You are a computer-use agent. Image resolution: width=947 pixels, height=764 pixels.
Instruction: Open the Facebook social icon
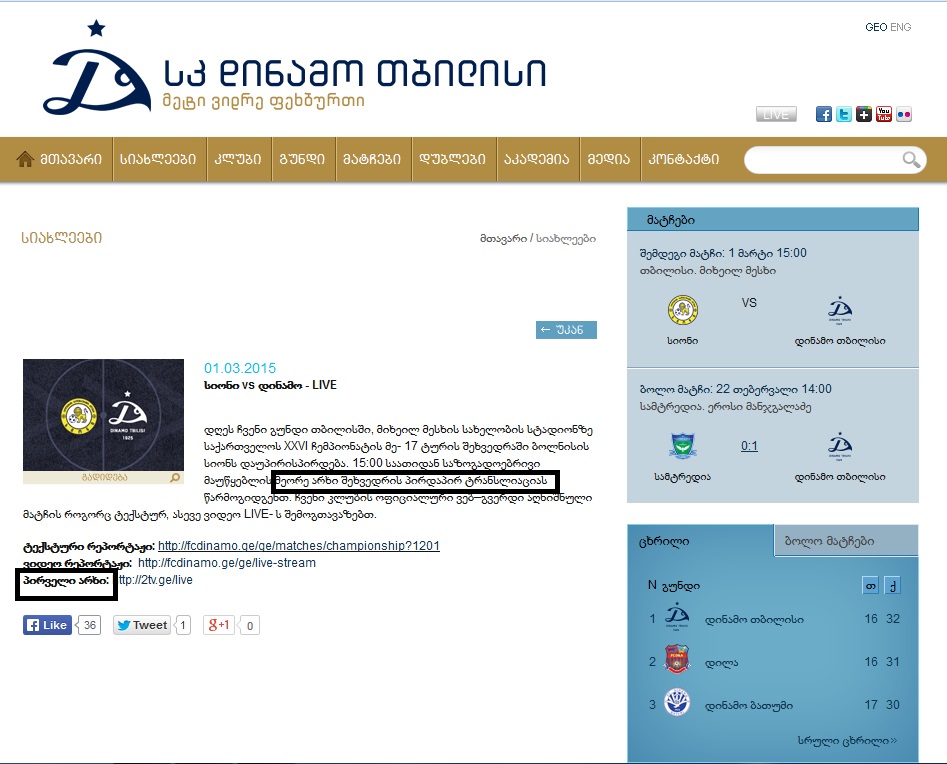823,114
